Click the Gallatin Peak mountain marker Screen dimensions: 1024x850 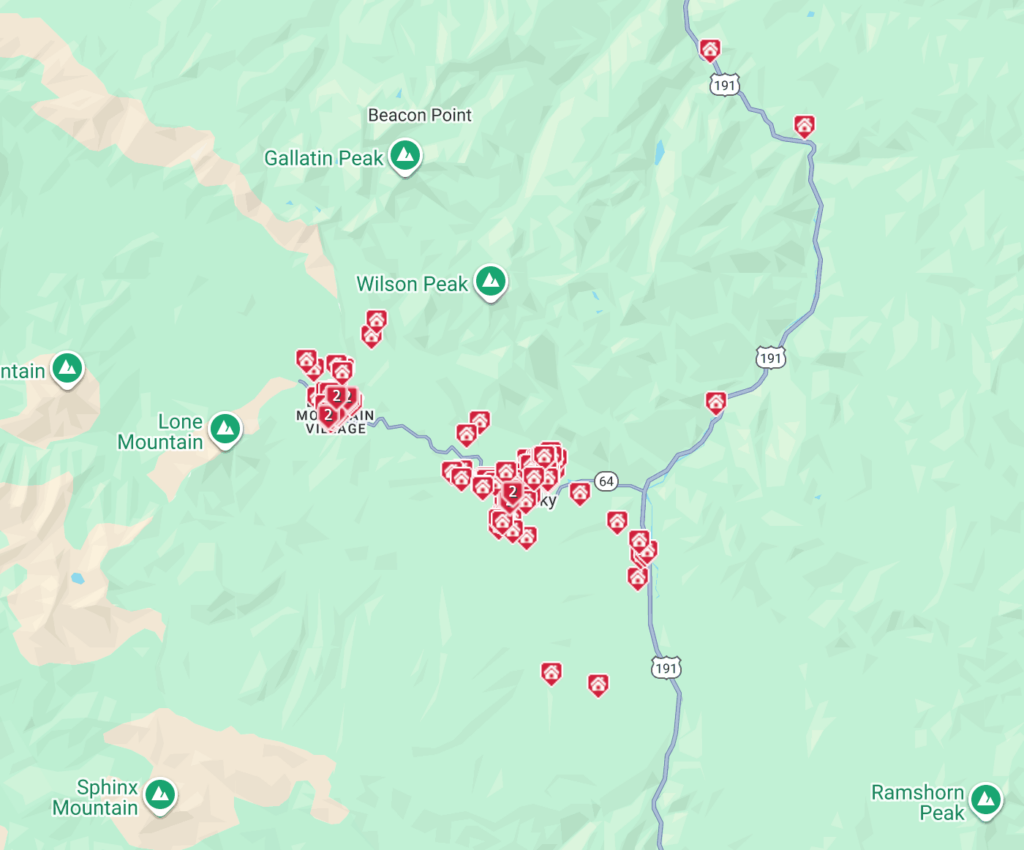406,157
